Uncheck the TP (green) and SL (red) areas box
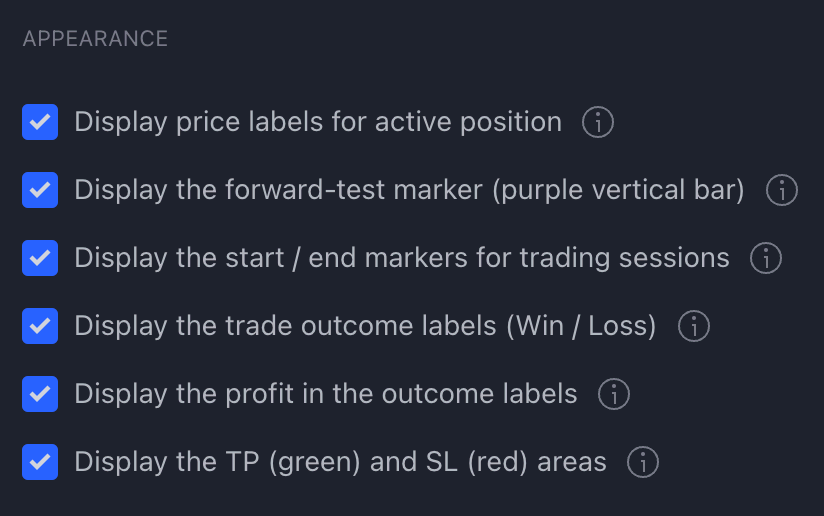The height and width of the screenshot is (516, 824). (40, 462)
